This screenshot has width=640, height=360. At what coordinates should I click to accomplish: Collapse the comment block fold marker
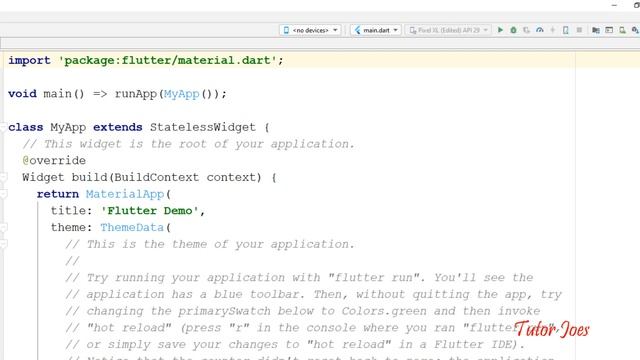click(3, 244)
